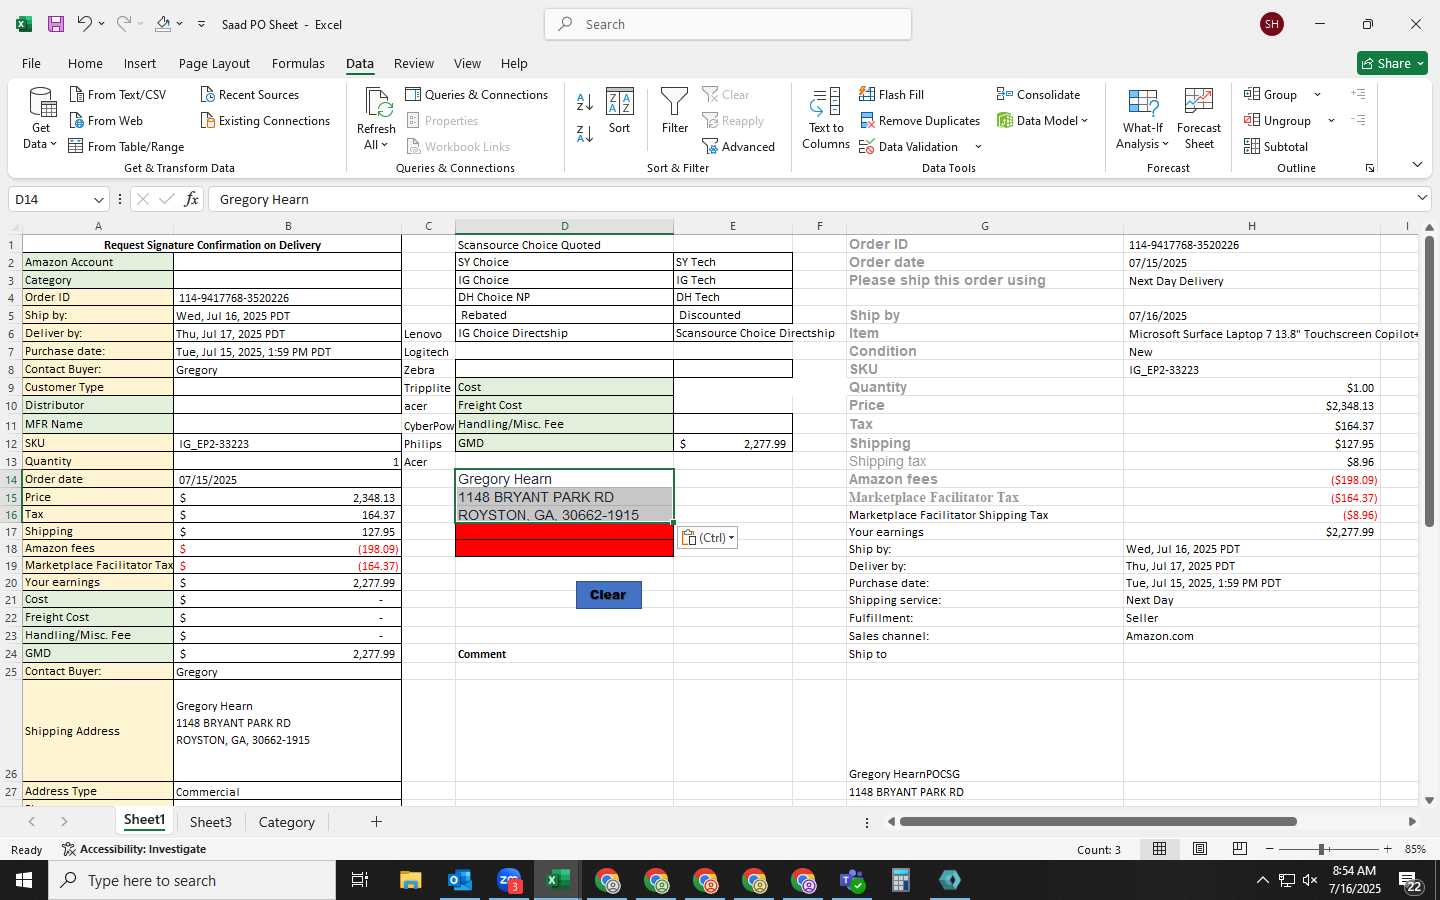This screenshot has height=900, width=1440.
Task: Click zoom in plus on slider
Action: coord(1388,849)
